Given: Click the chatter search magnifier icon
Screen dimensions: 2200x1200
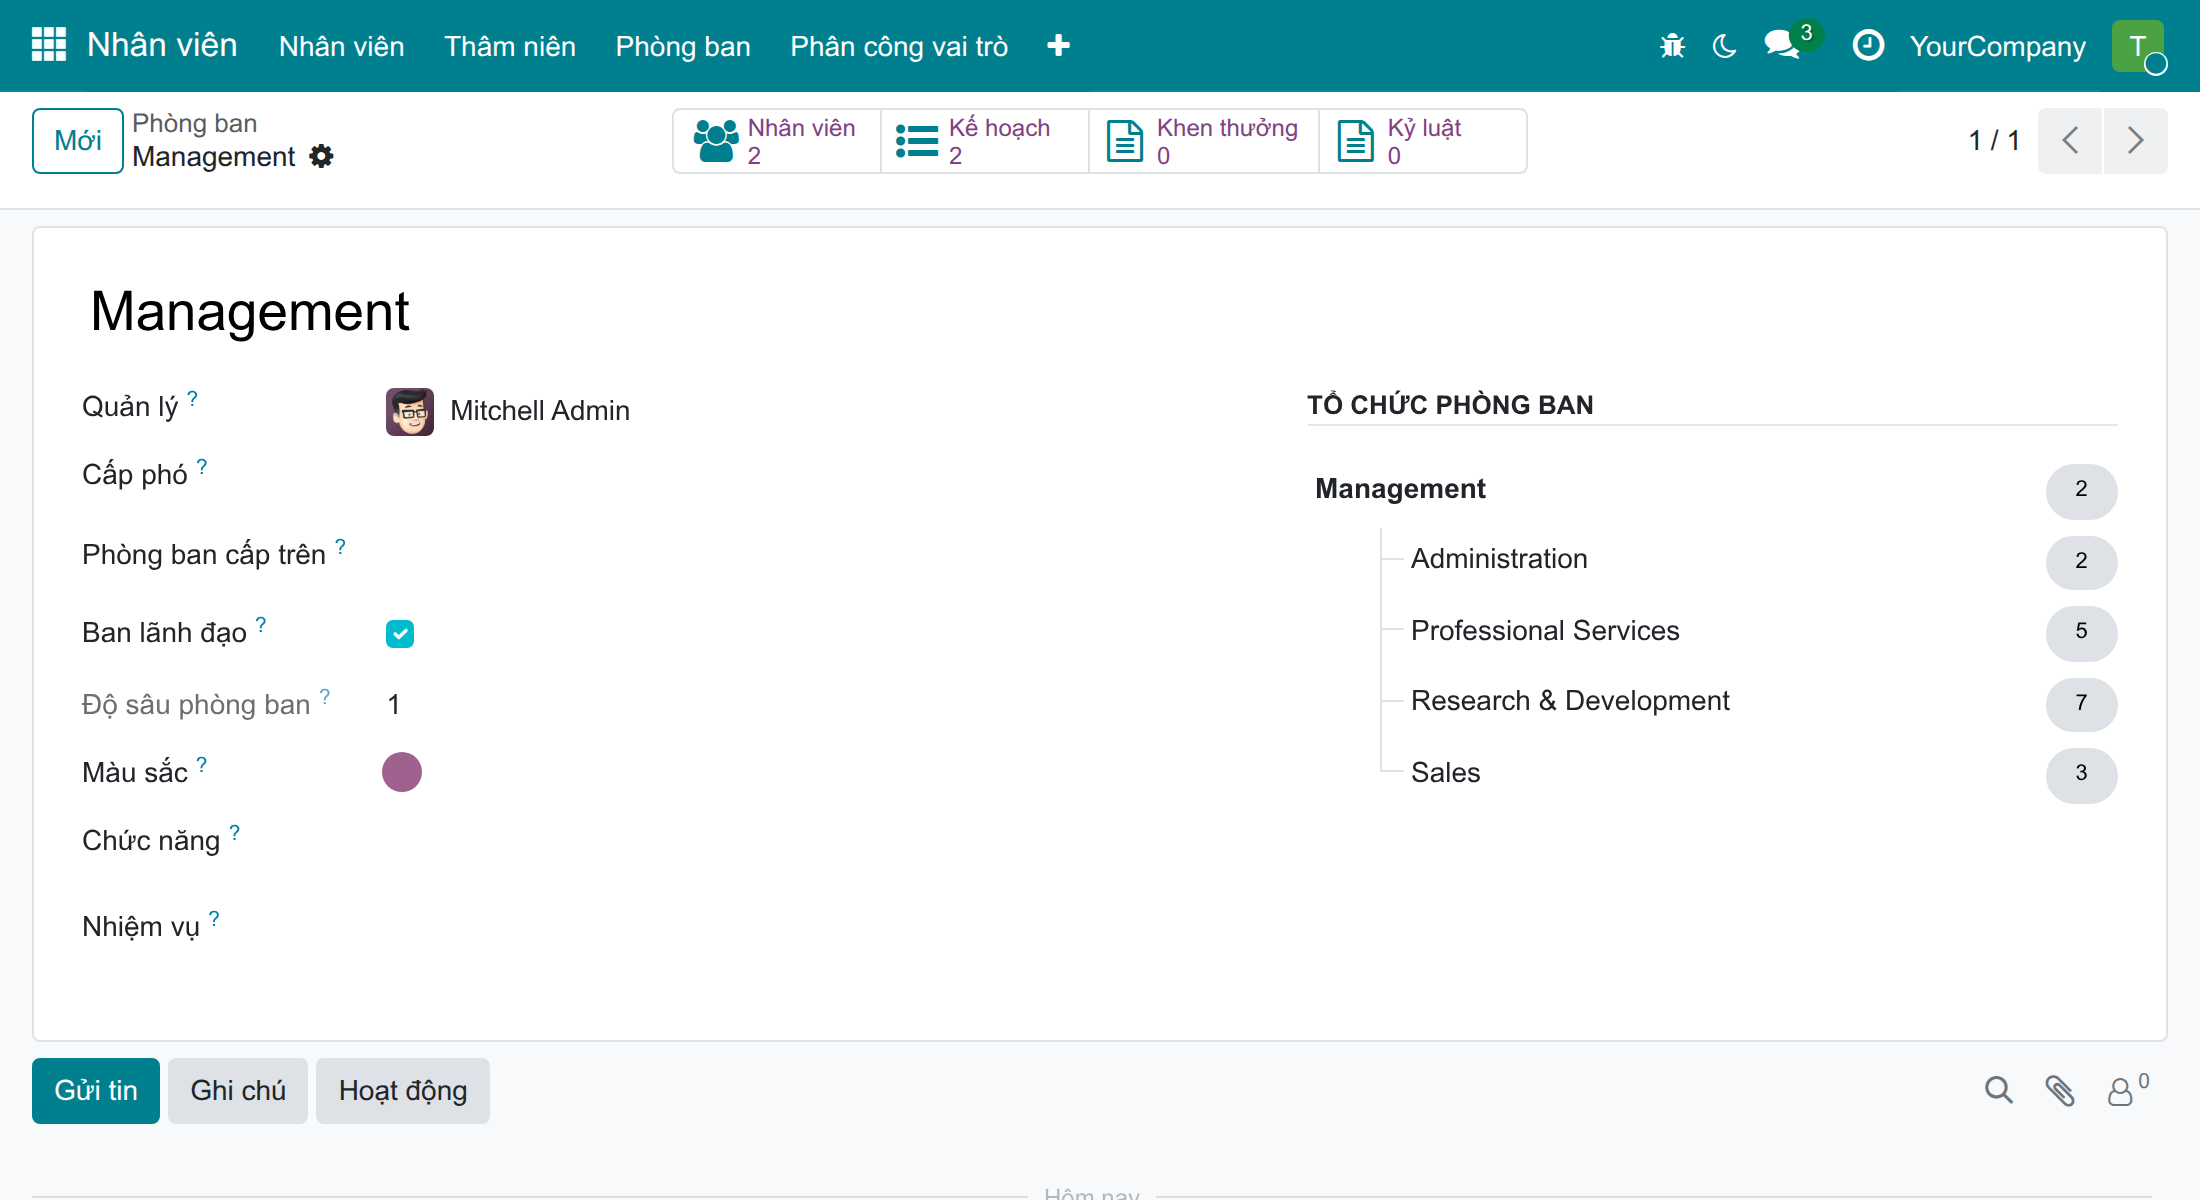Looking at the screenshot, I should [1999, 1090].
